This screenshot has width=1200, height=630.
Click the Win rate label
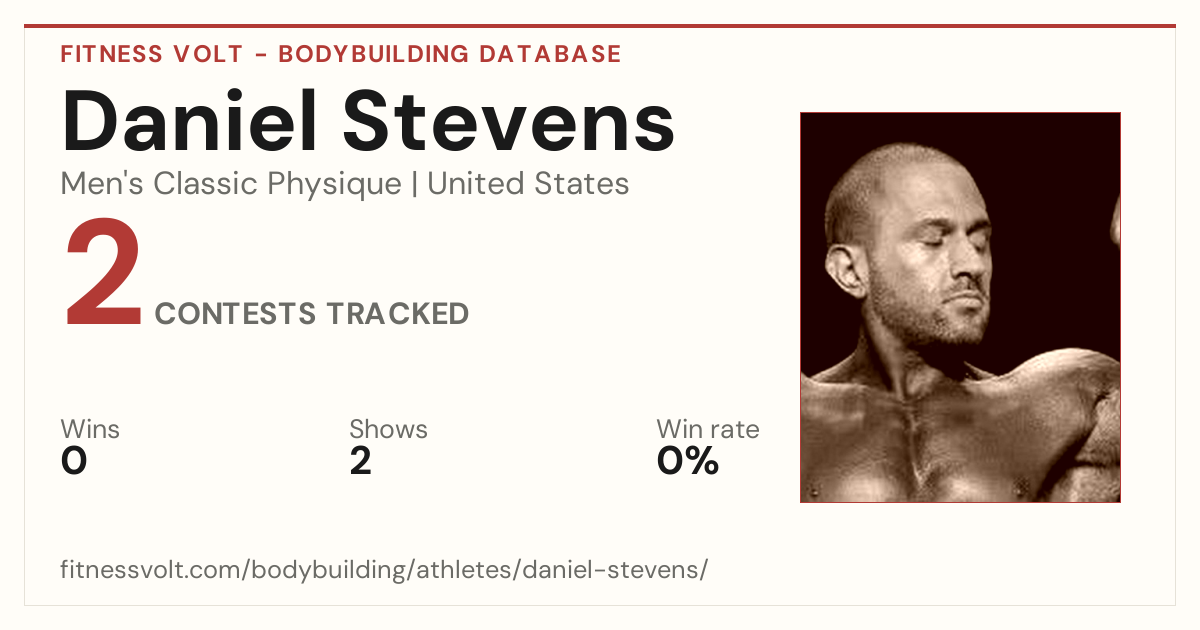[707, 429]
